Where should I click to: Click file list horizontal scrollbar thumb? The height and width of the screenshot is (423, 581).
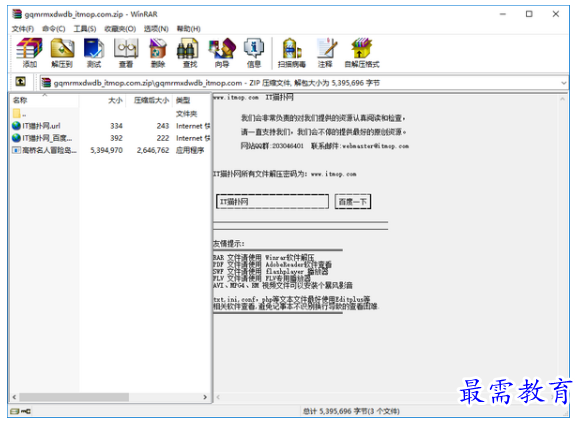point(74,397)
